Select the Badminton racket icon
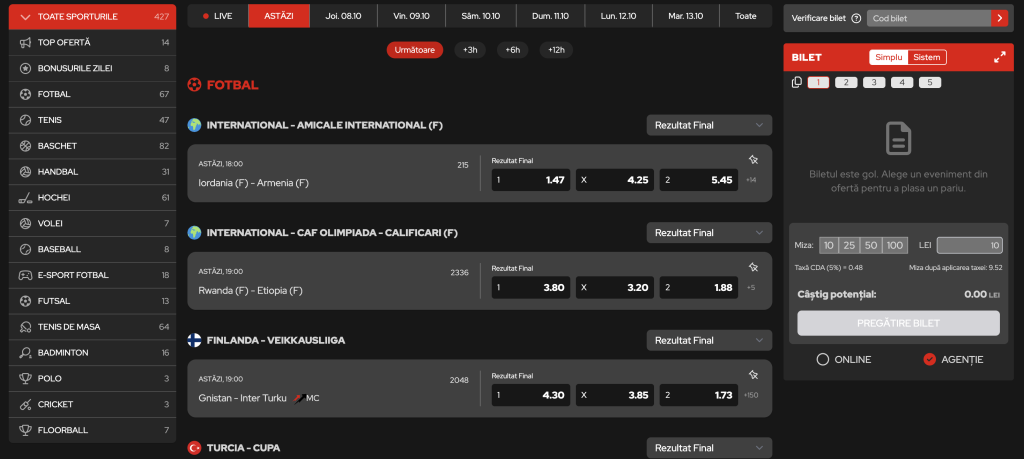Screen dimensions: 1024x459 click(x=25, y=353)
